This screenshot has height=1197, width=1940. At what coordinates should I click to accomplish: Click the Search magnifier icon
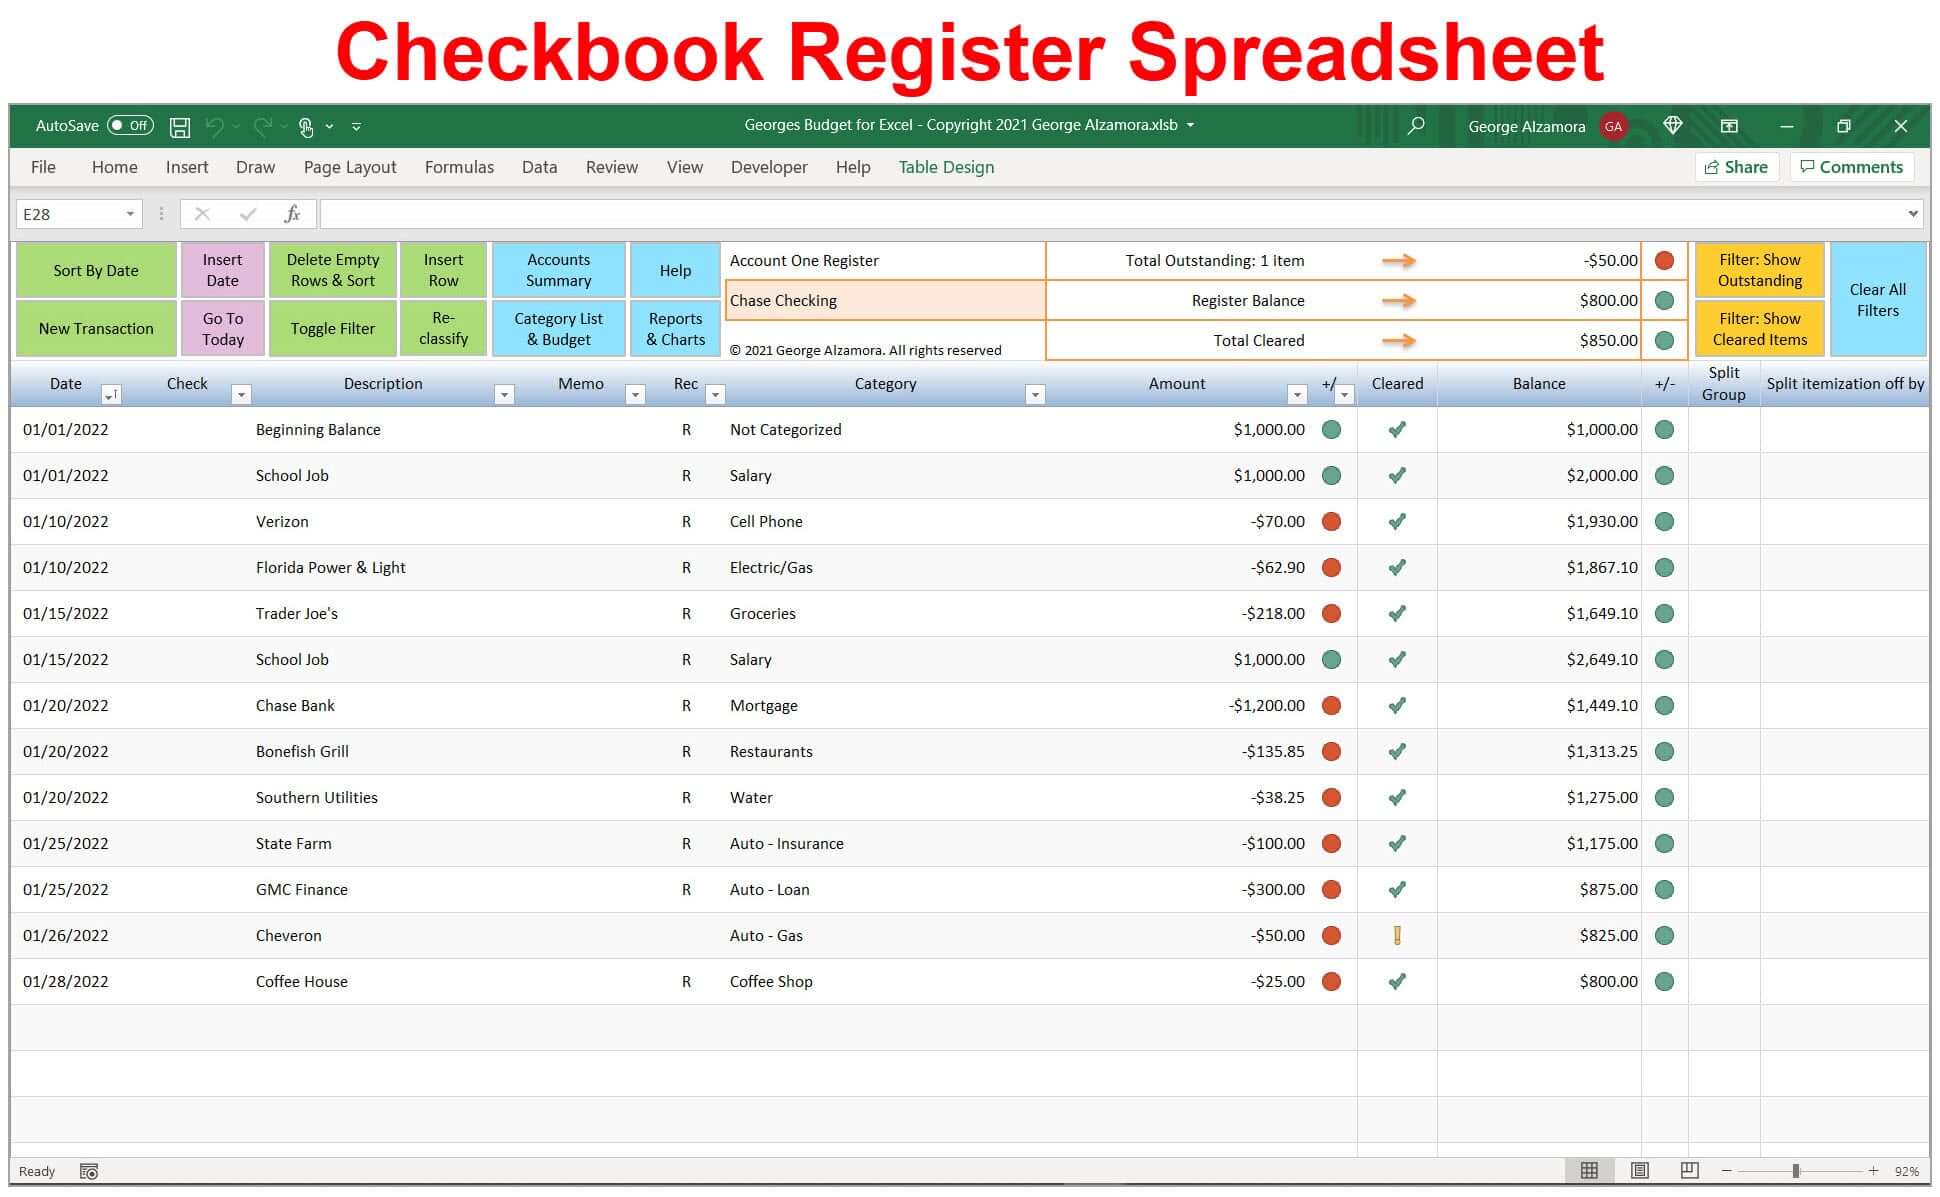(1415, 126)
